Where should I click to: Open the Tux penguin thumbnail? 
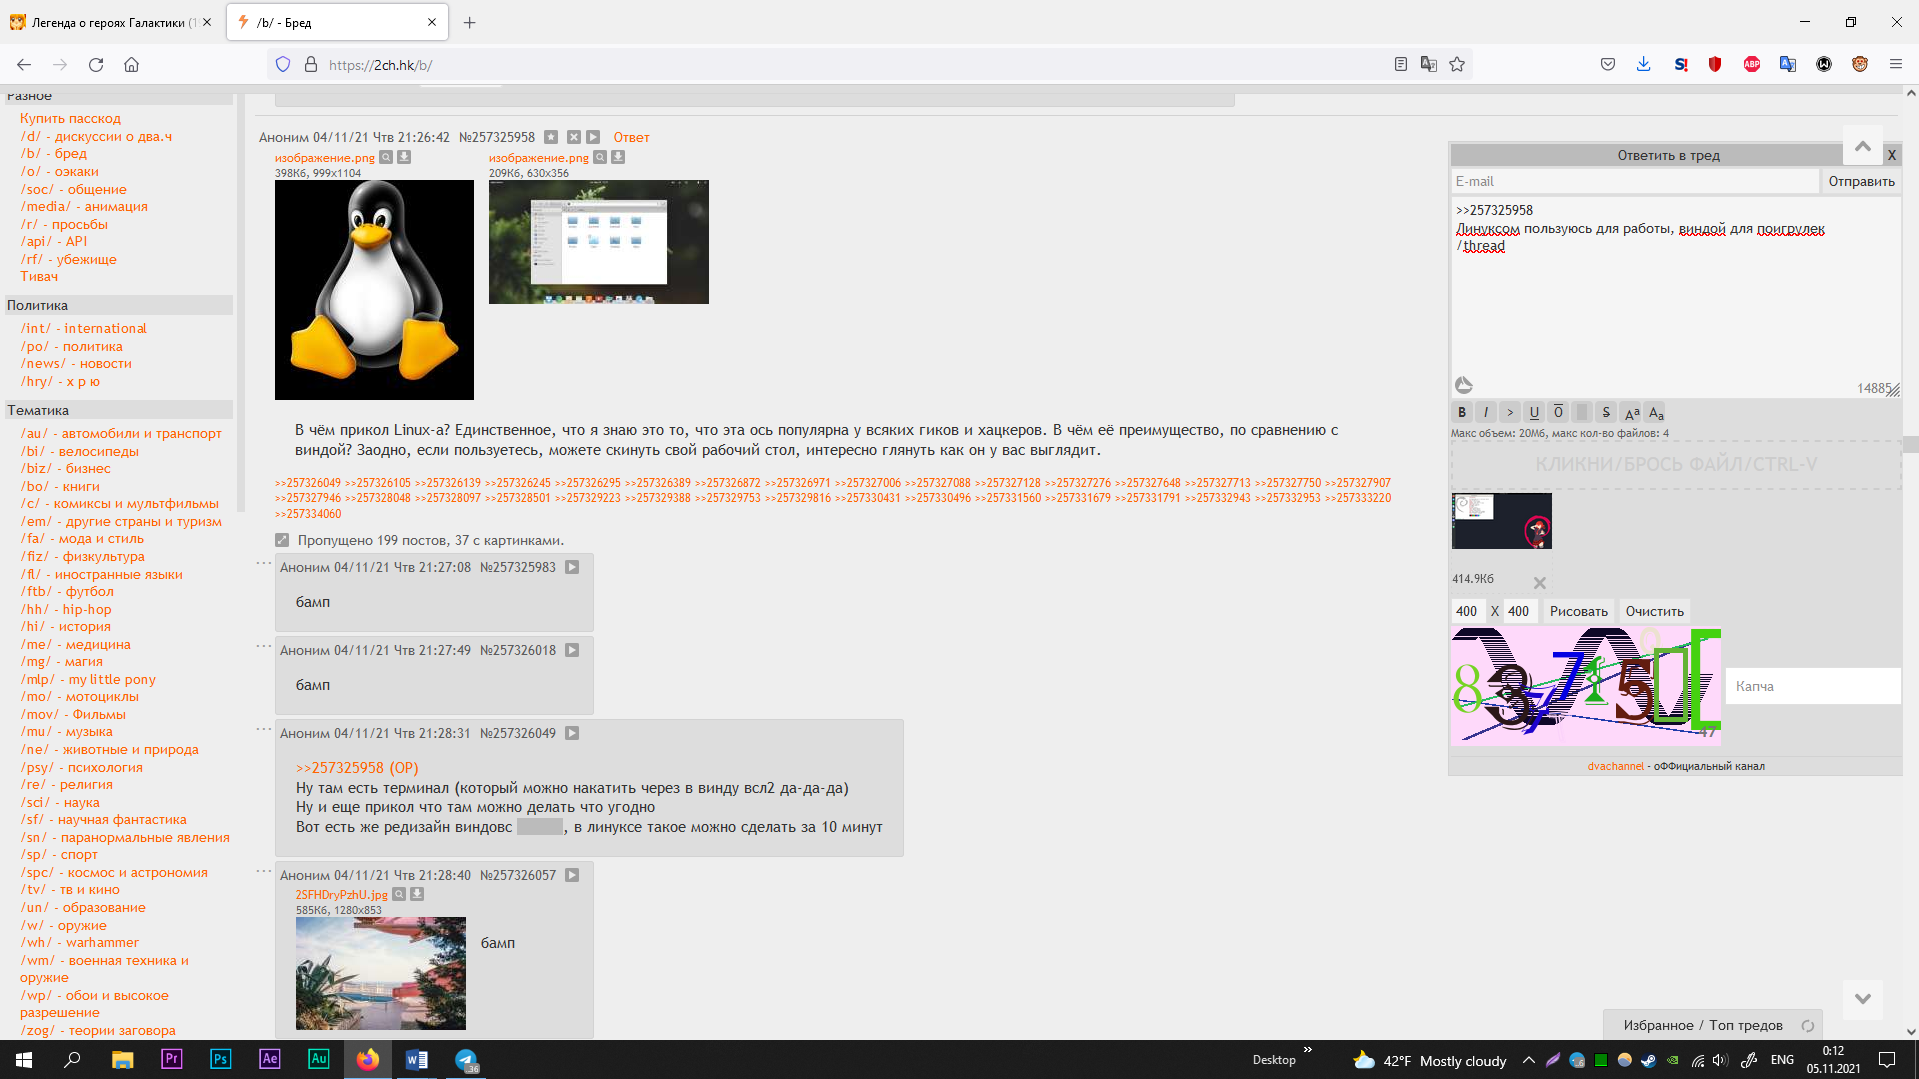coord(374,290)
